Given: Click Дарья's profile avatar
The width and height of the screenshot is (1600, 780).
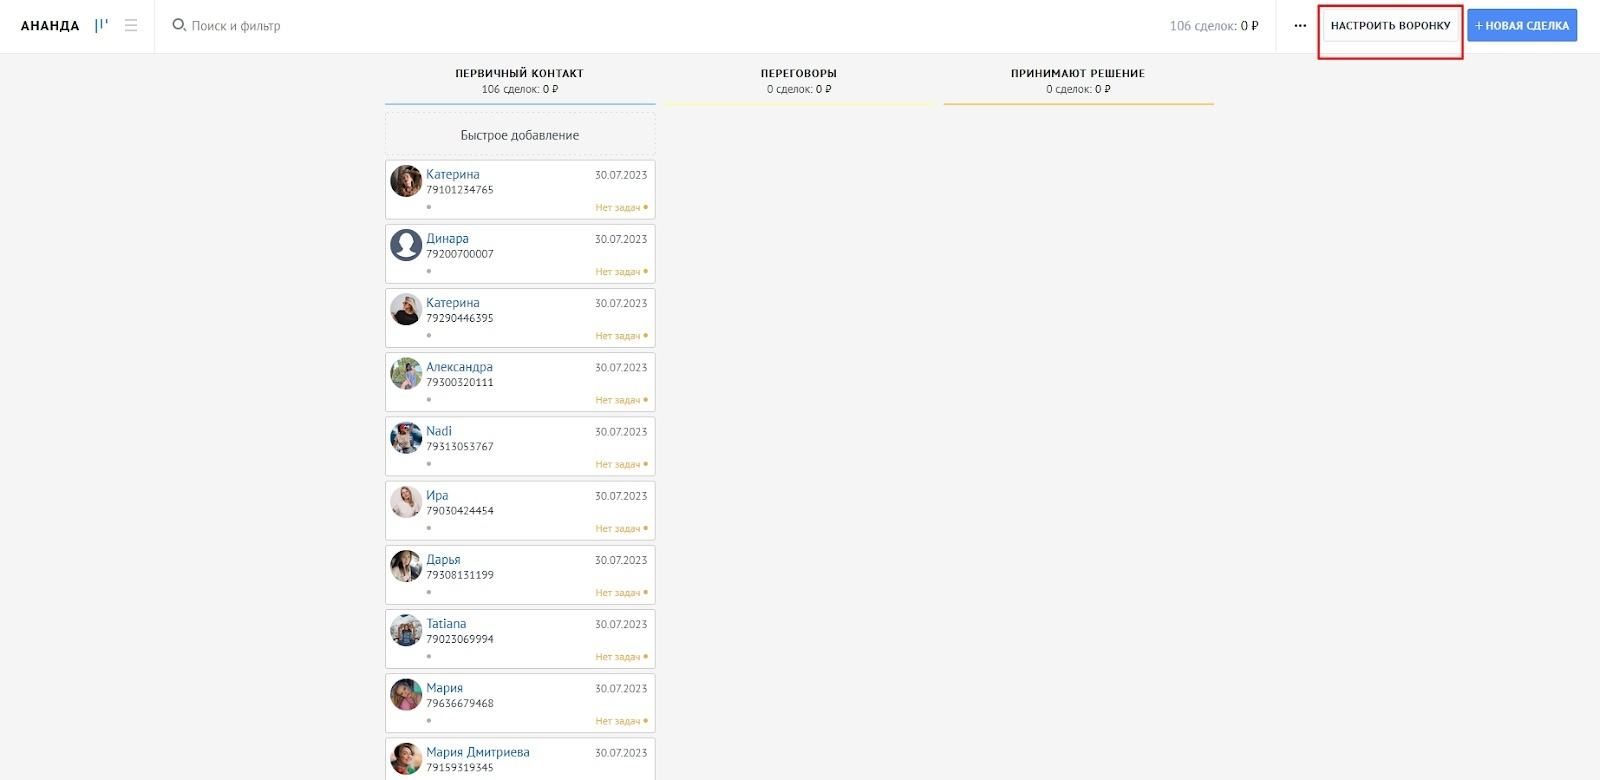Looking at the screenshot, I should (406, 566).
